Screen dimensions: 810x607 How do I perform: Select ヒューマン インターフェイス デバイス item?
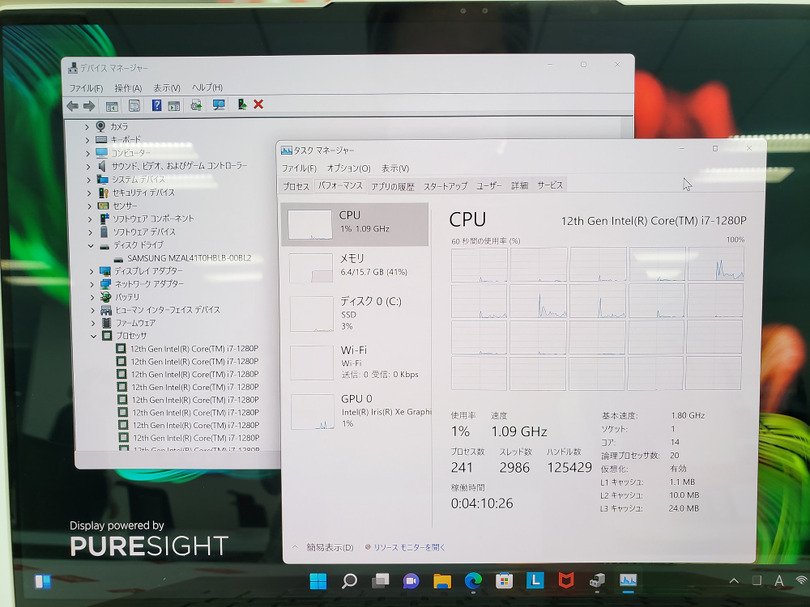coord(167,310)
